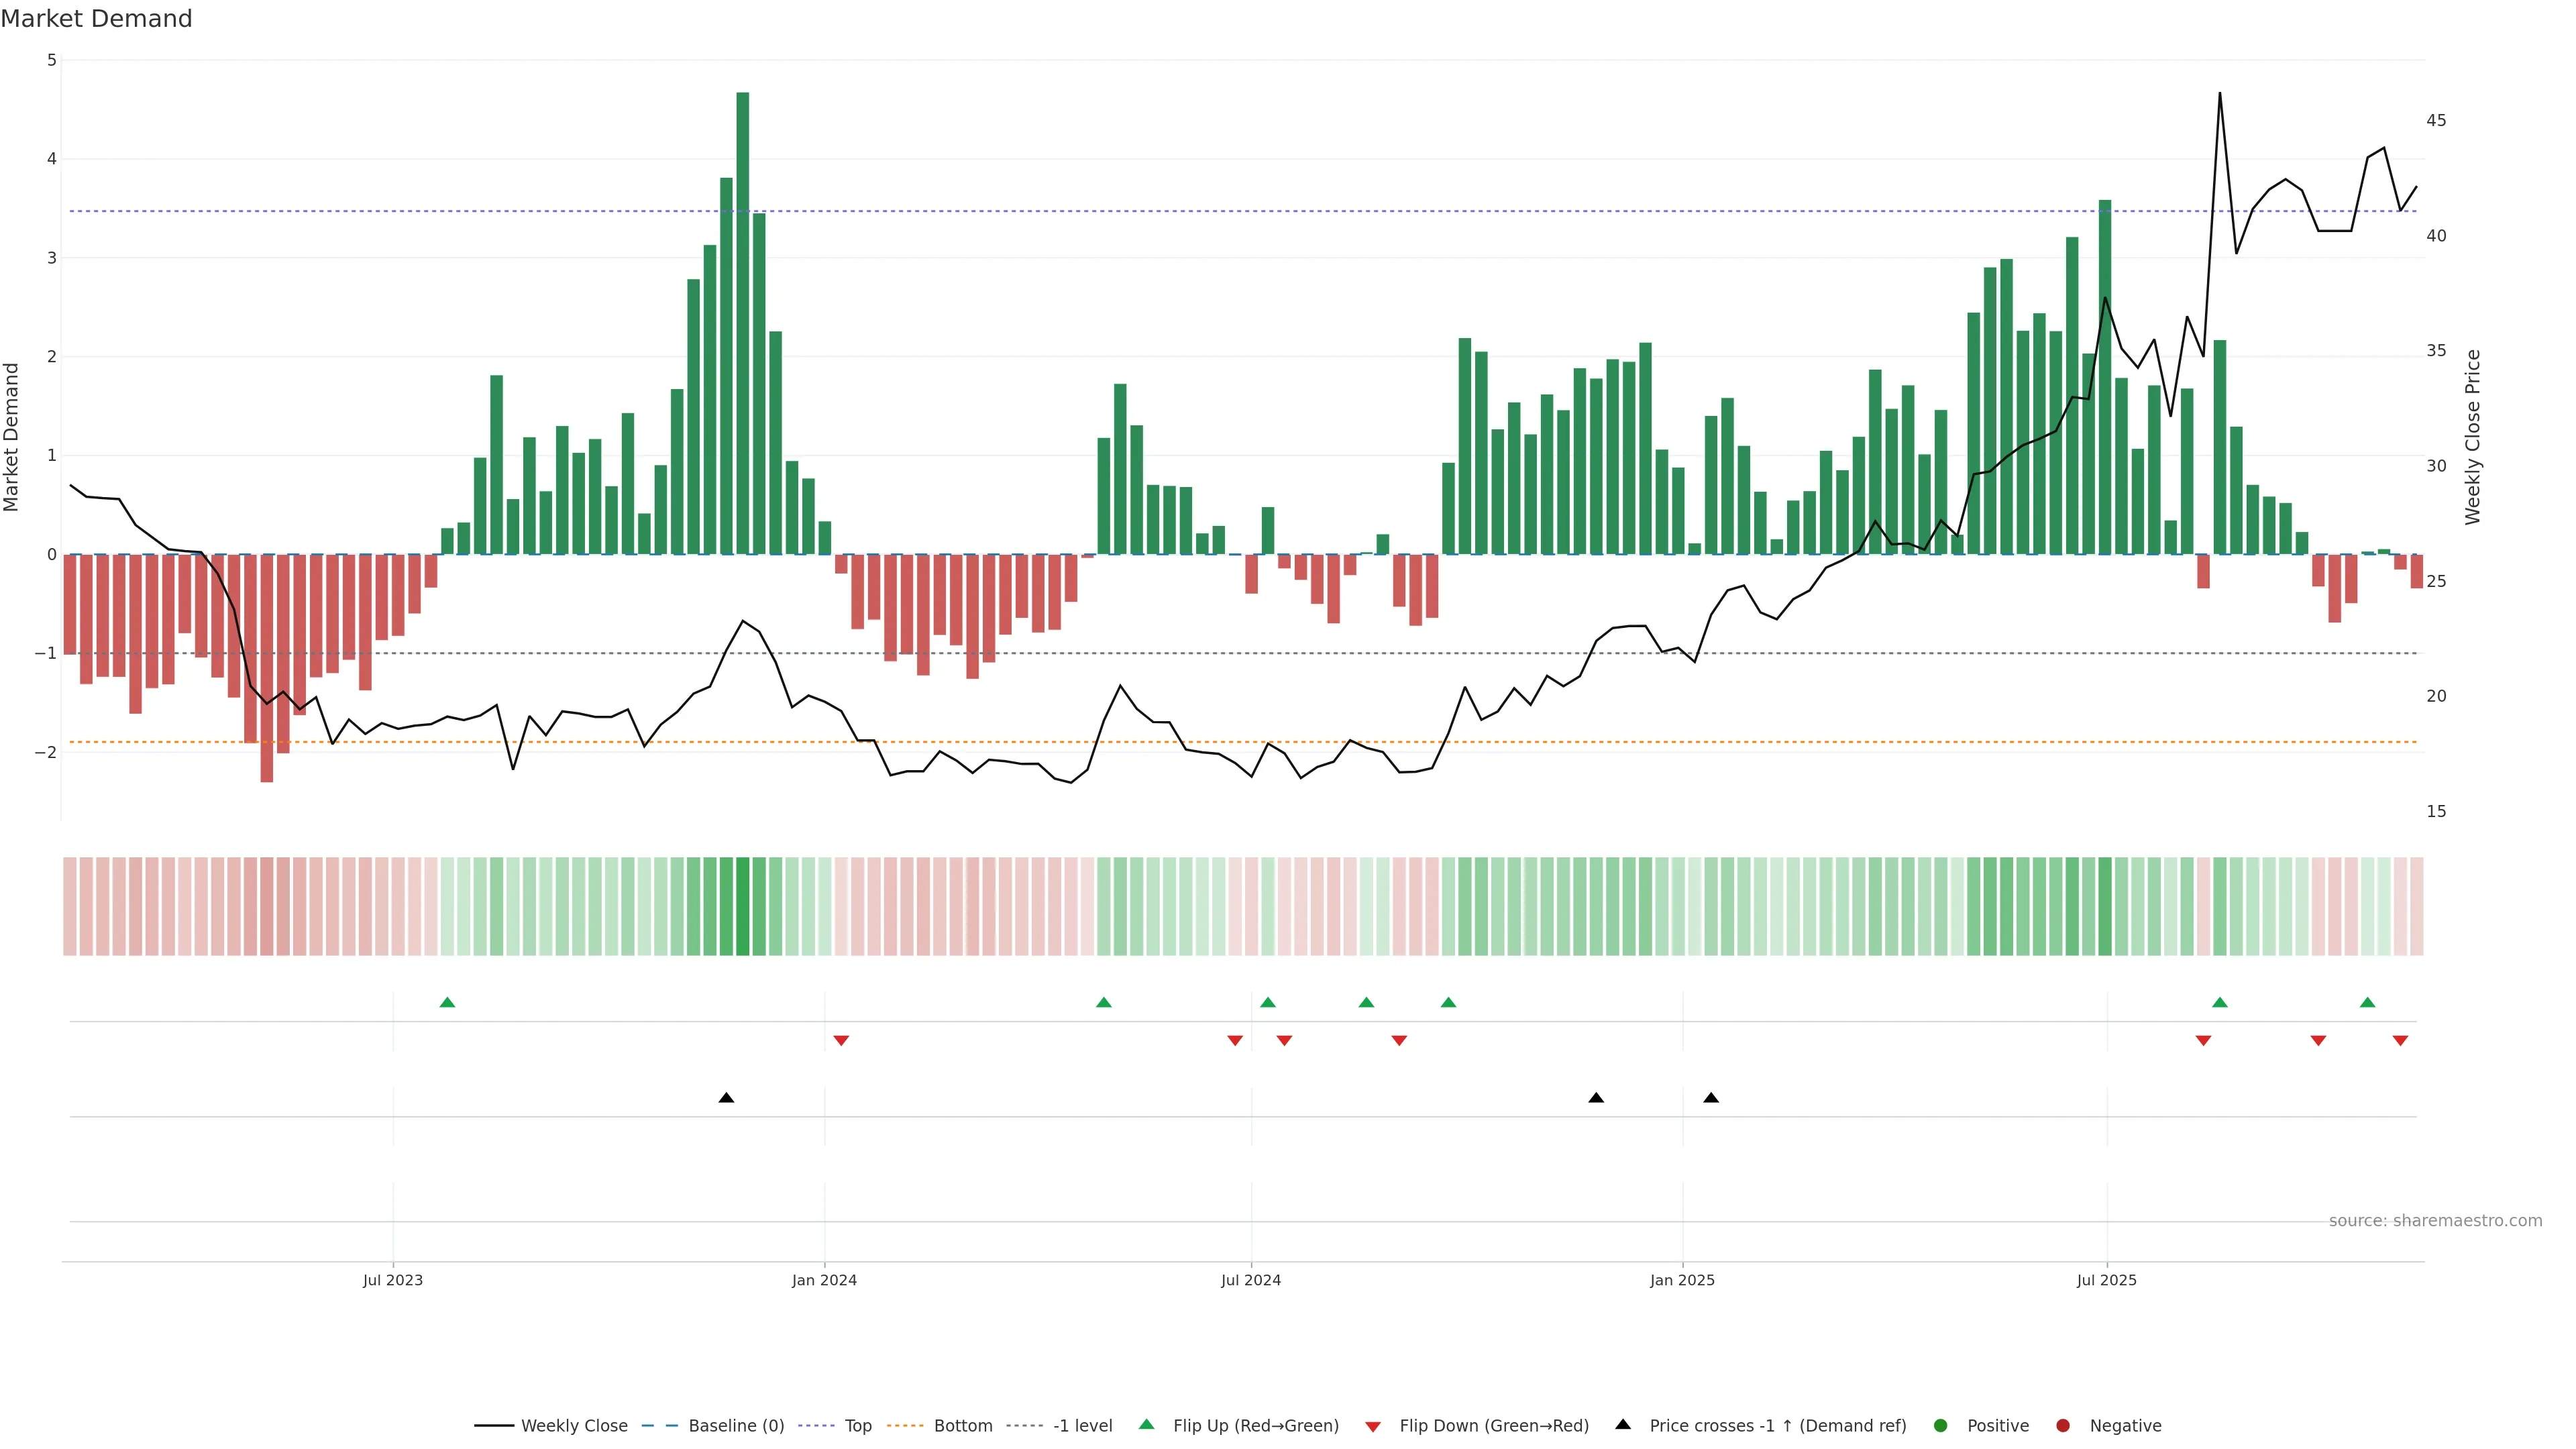2576x1449 pixels.
Task: Click red flip-down marker near Jan 2024
Action: coord(841,1041)
